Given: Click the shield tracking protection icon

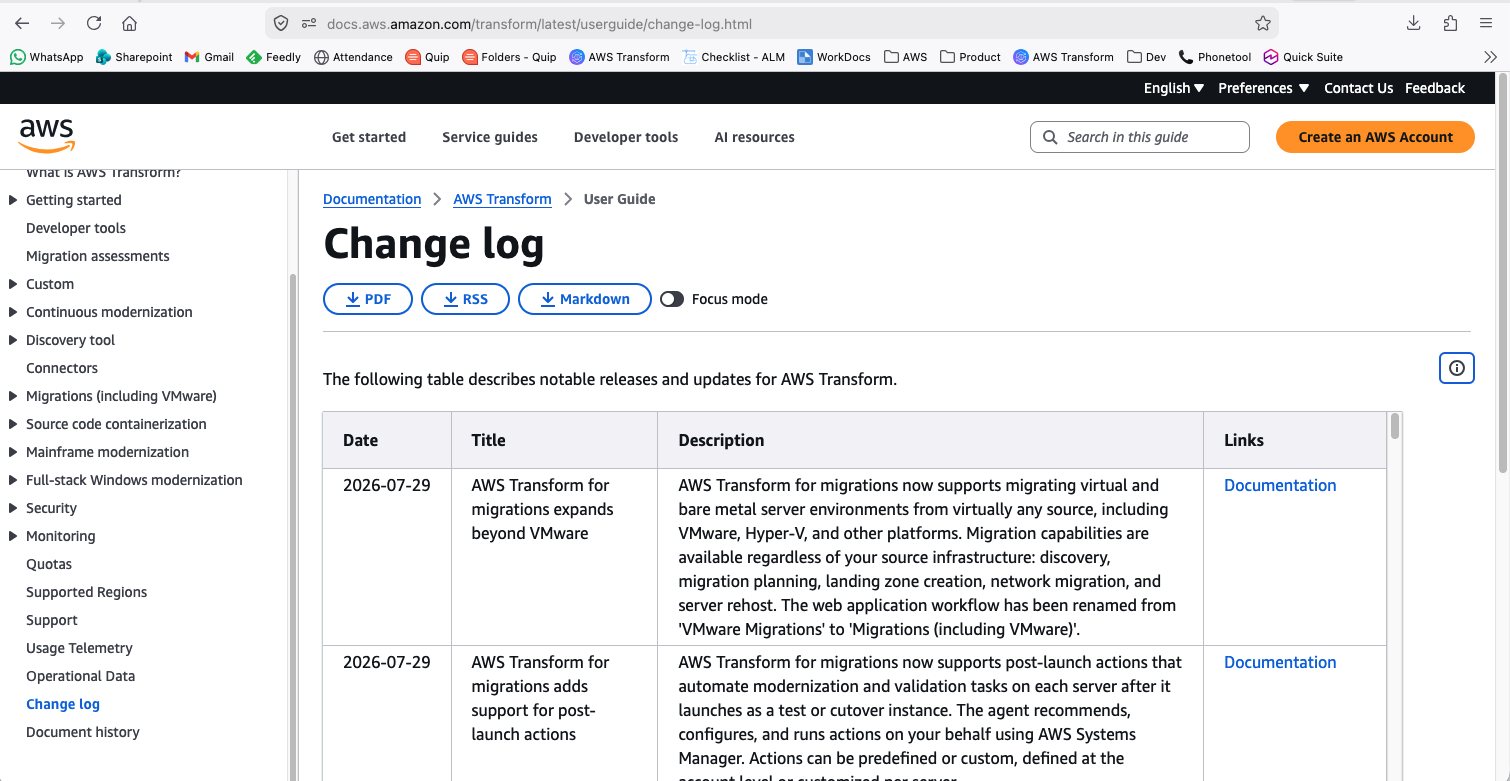Looking at the screenshot, I should [281, 23].
